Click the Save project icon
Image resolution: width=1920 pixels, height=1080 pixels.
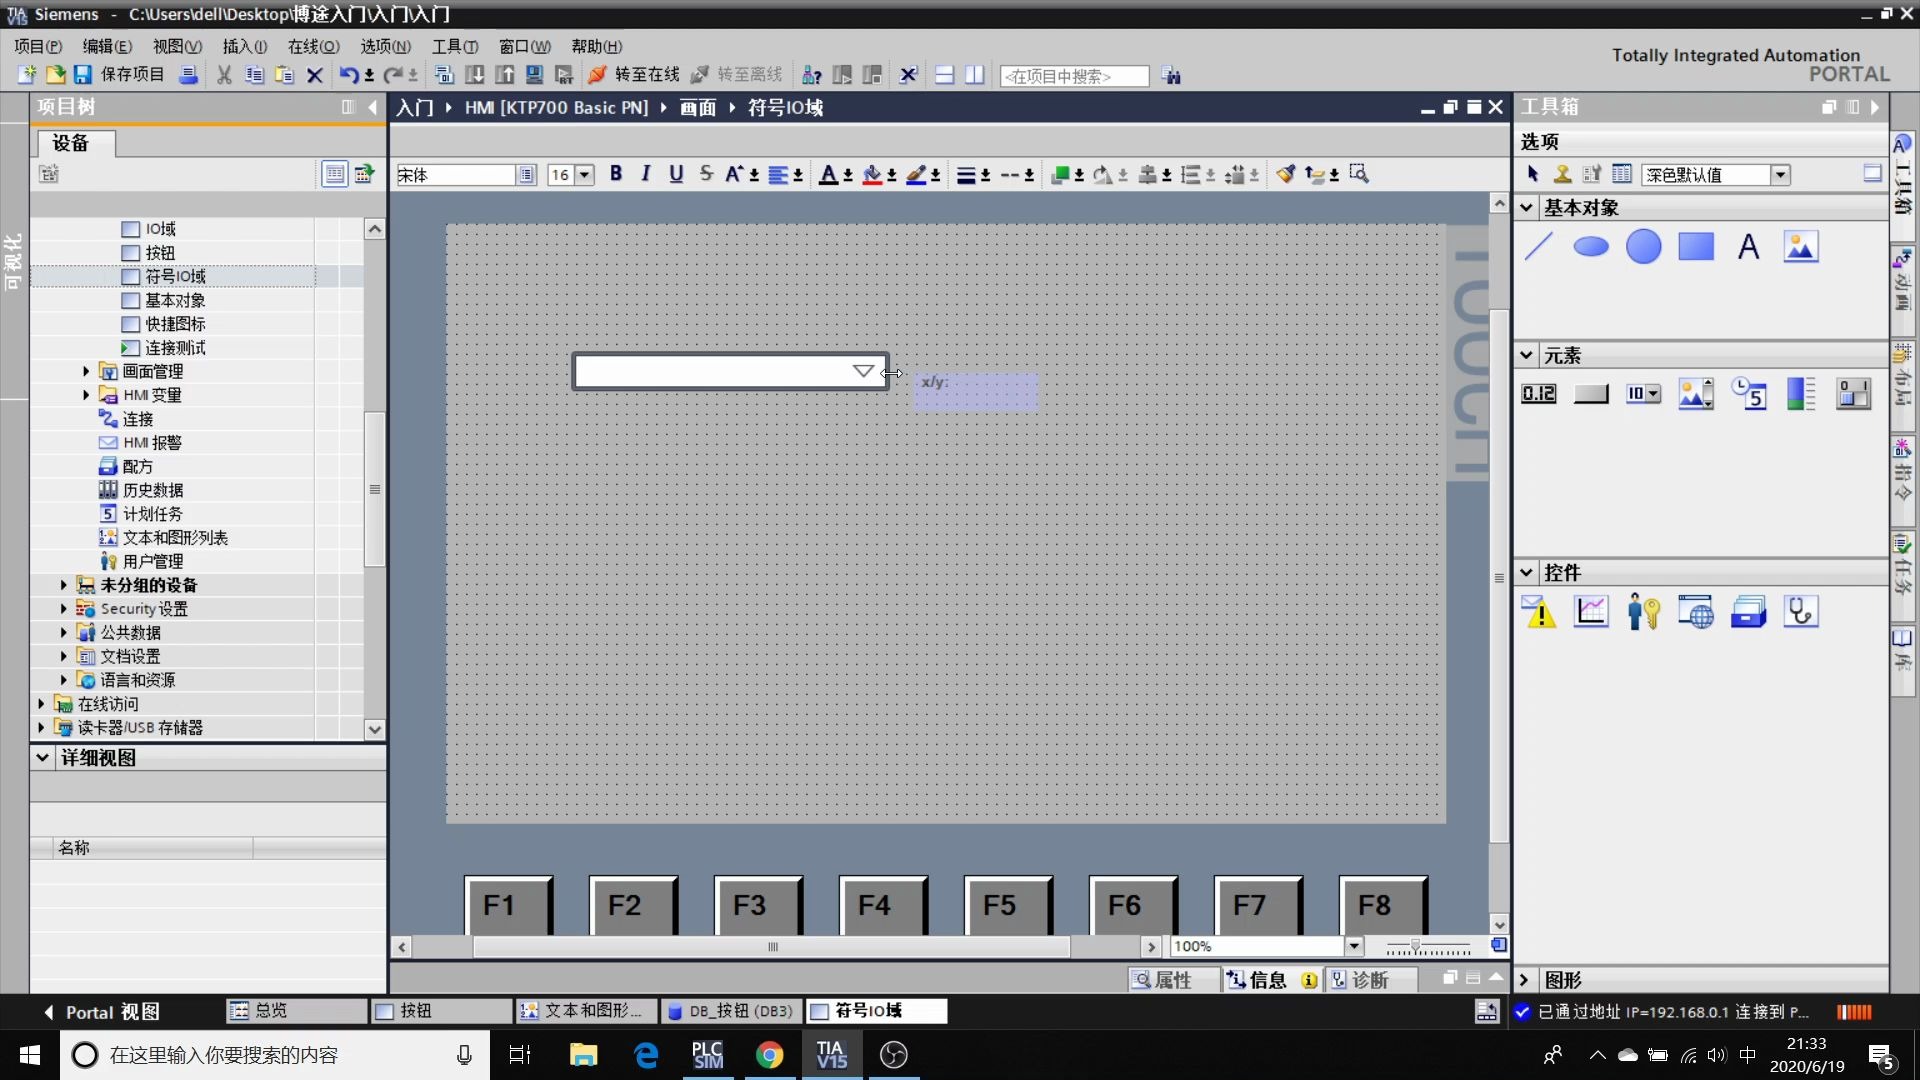tap(83, 75)
